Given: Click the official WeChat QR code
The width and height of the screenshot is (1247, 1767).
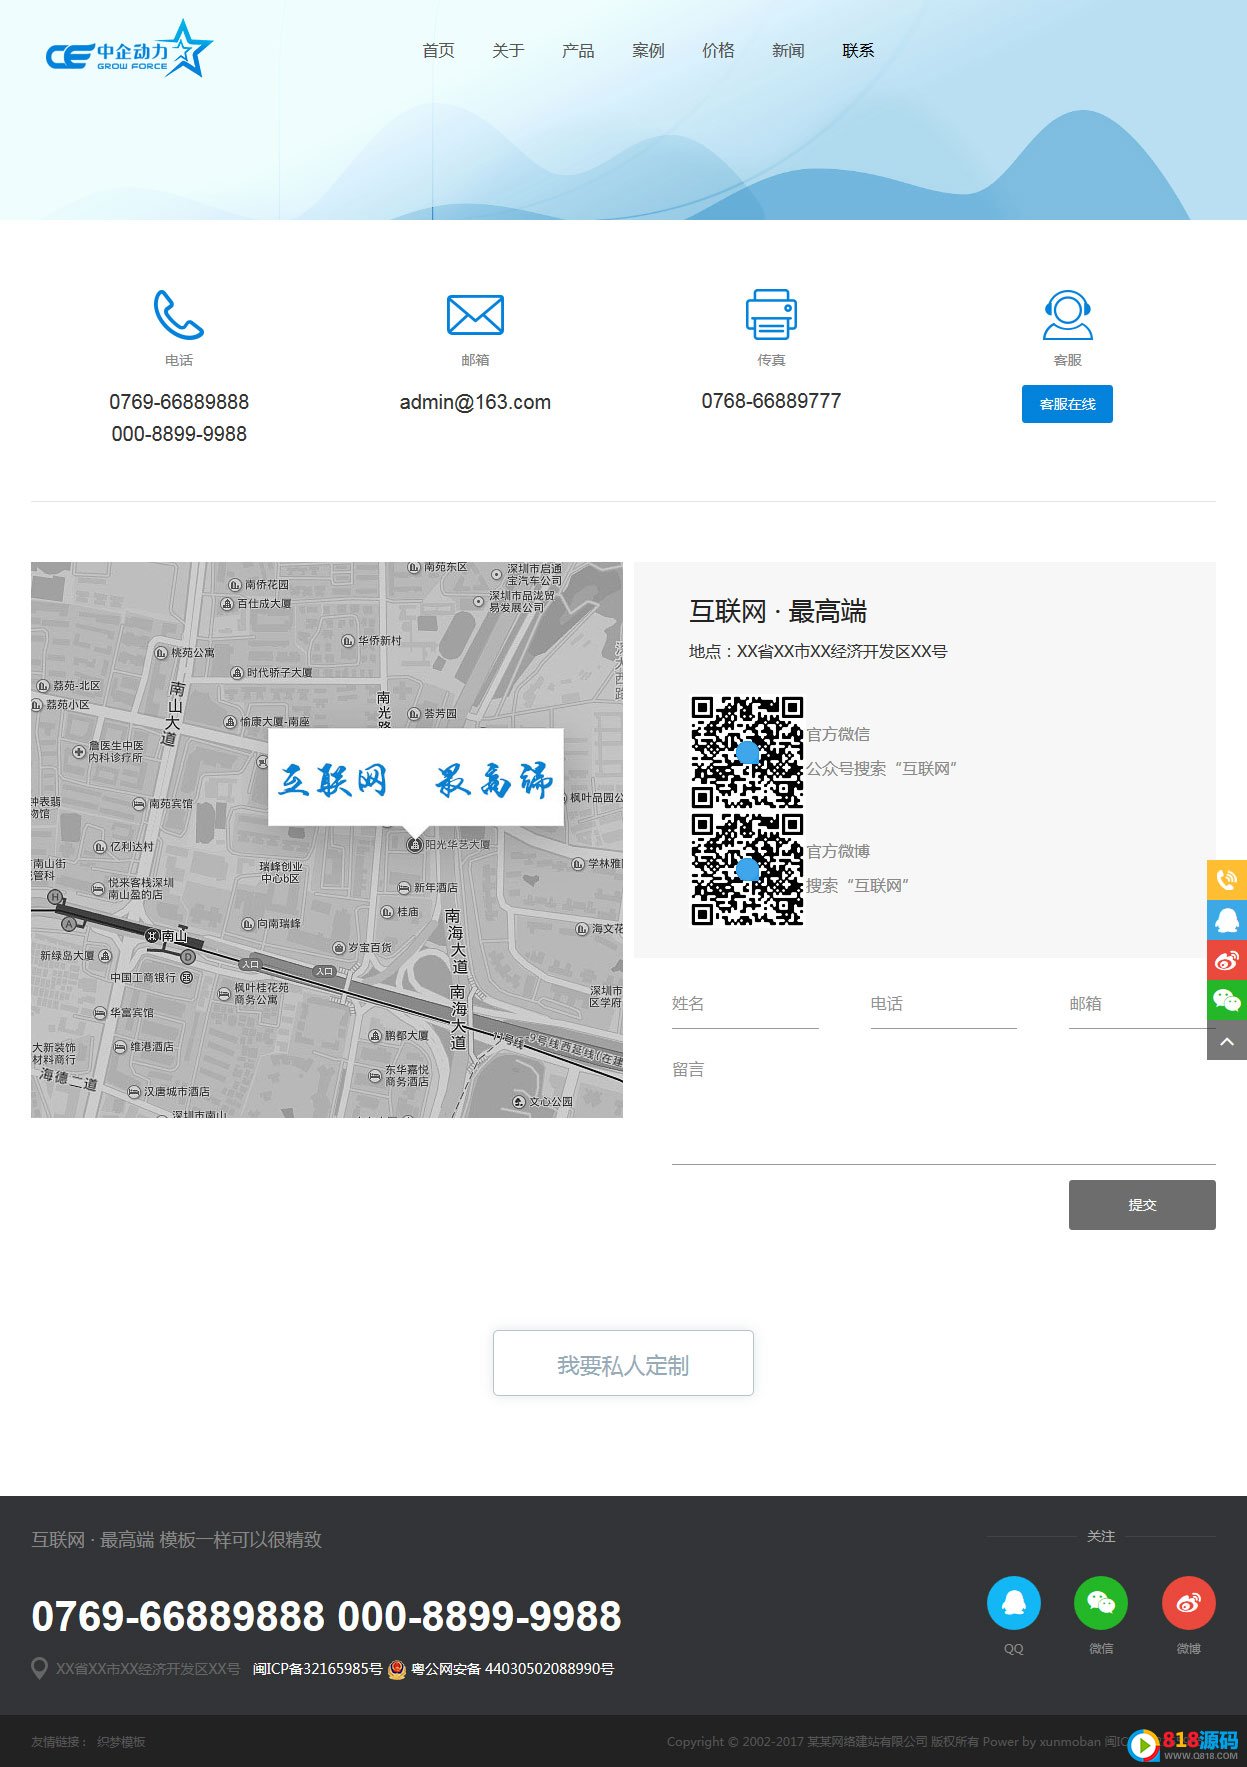Looking at the screenshot, I should coord(747,751).
